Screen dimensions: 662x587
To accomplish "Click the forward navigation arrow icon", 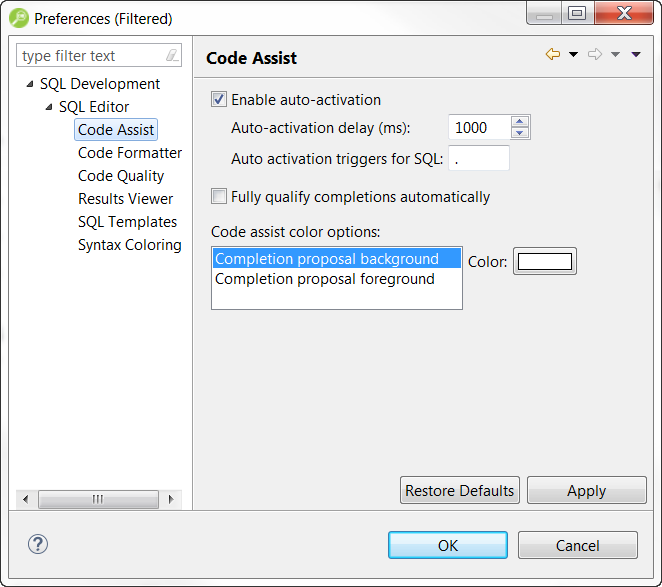I will 595,55.
